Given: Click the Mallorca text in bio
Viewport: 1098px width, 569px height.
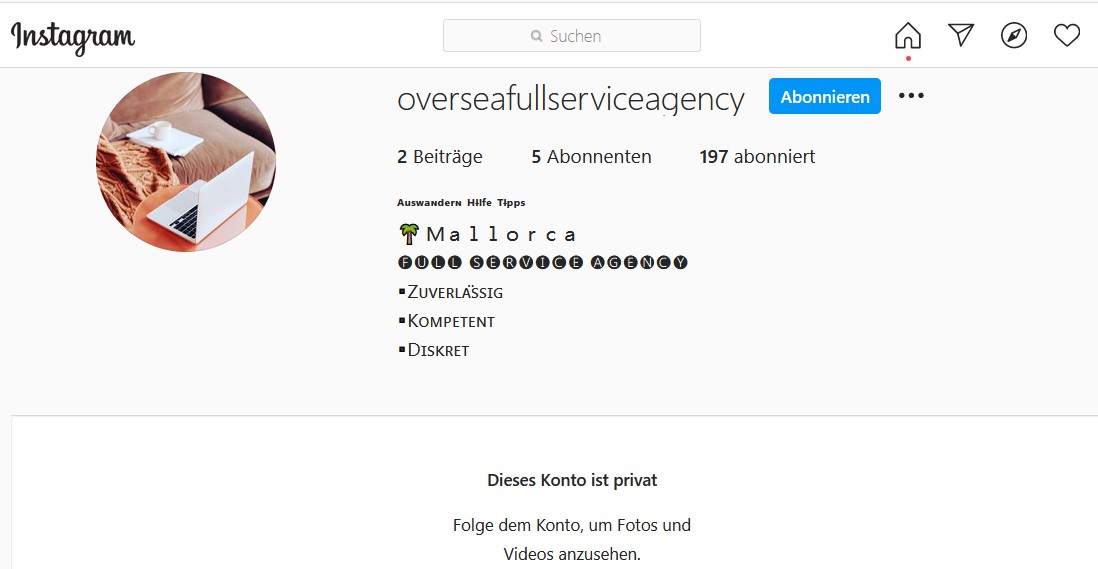Looking at the screenshot, I should [501, 234].
